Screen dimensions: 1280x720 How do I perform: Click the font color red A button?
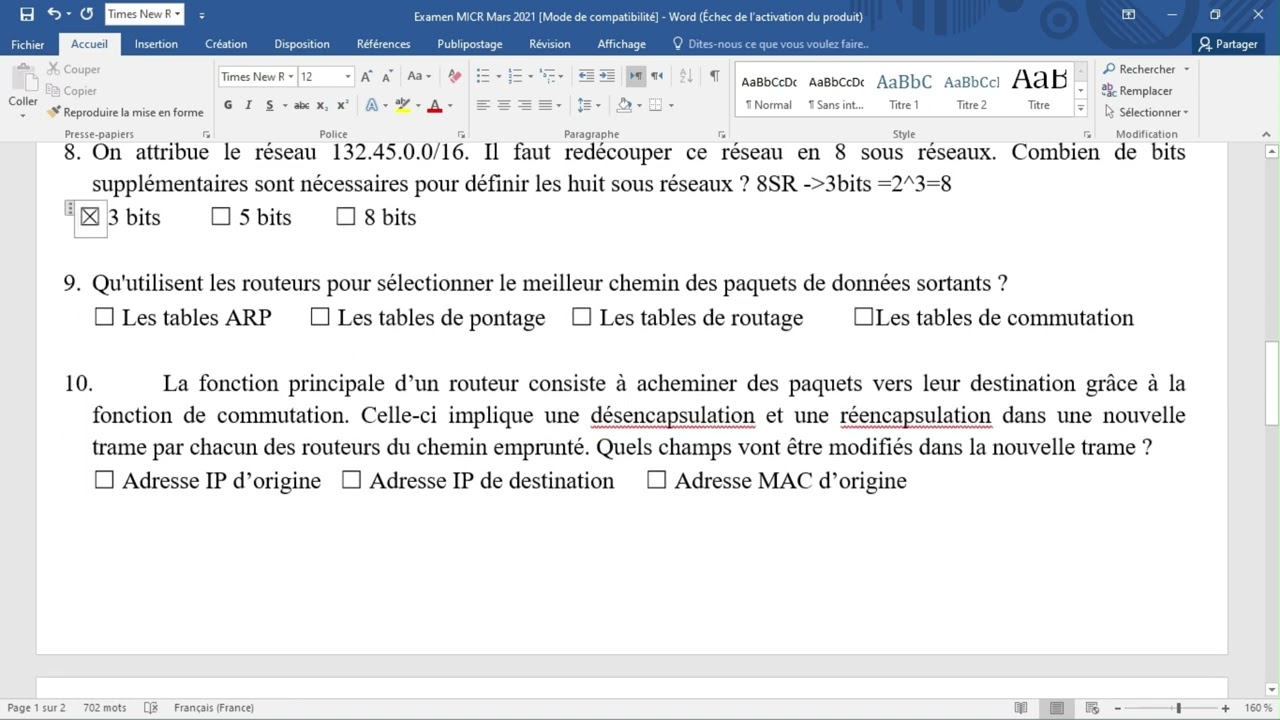[434, 105]
